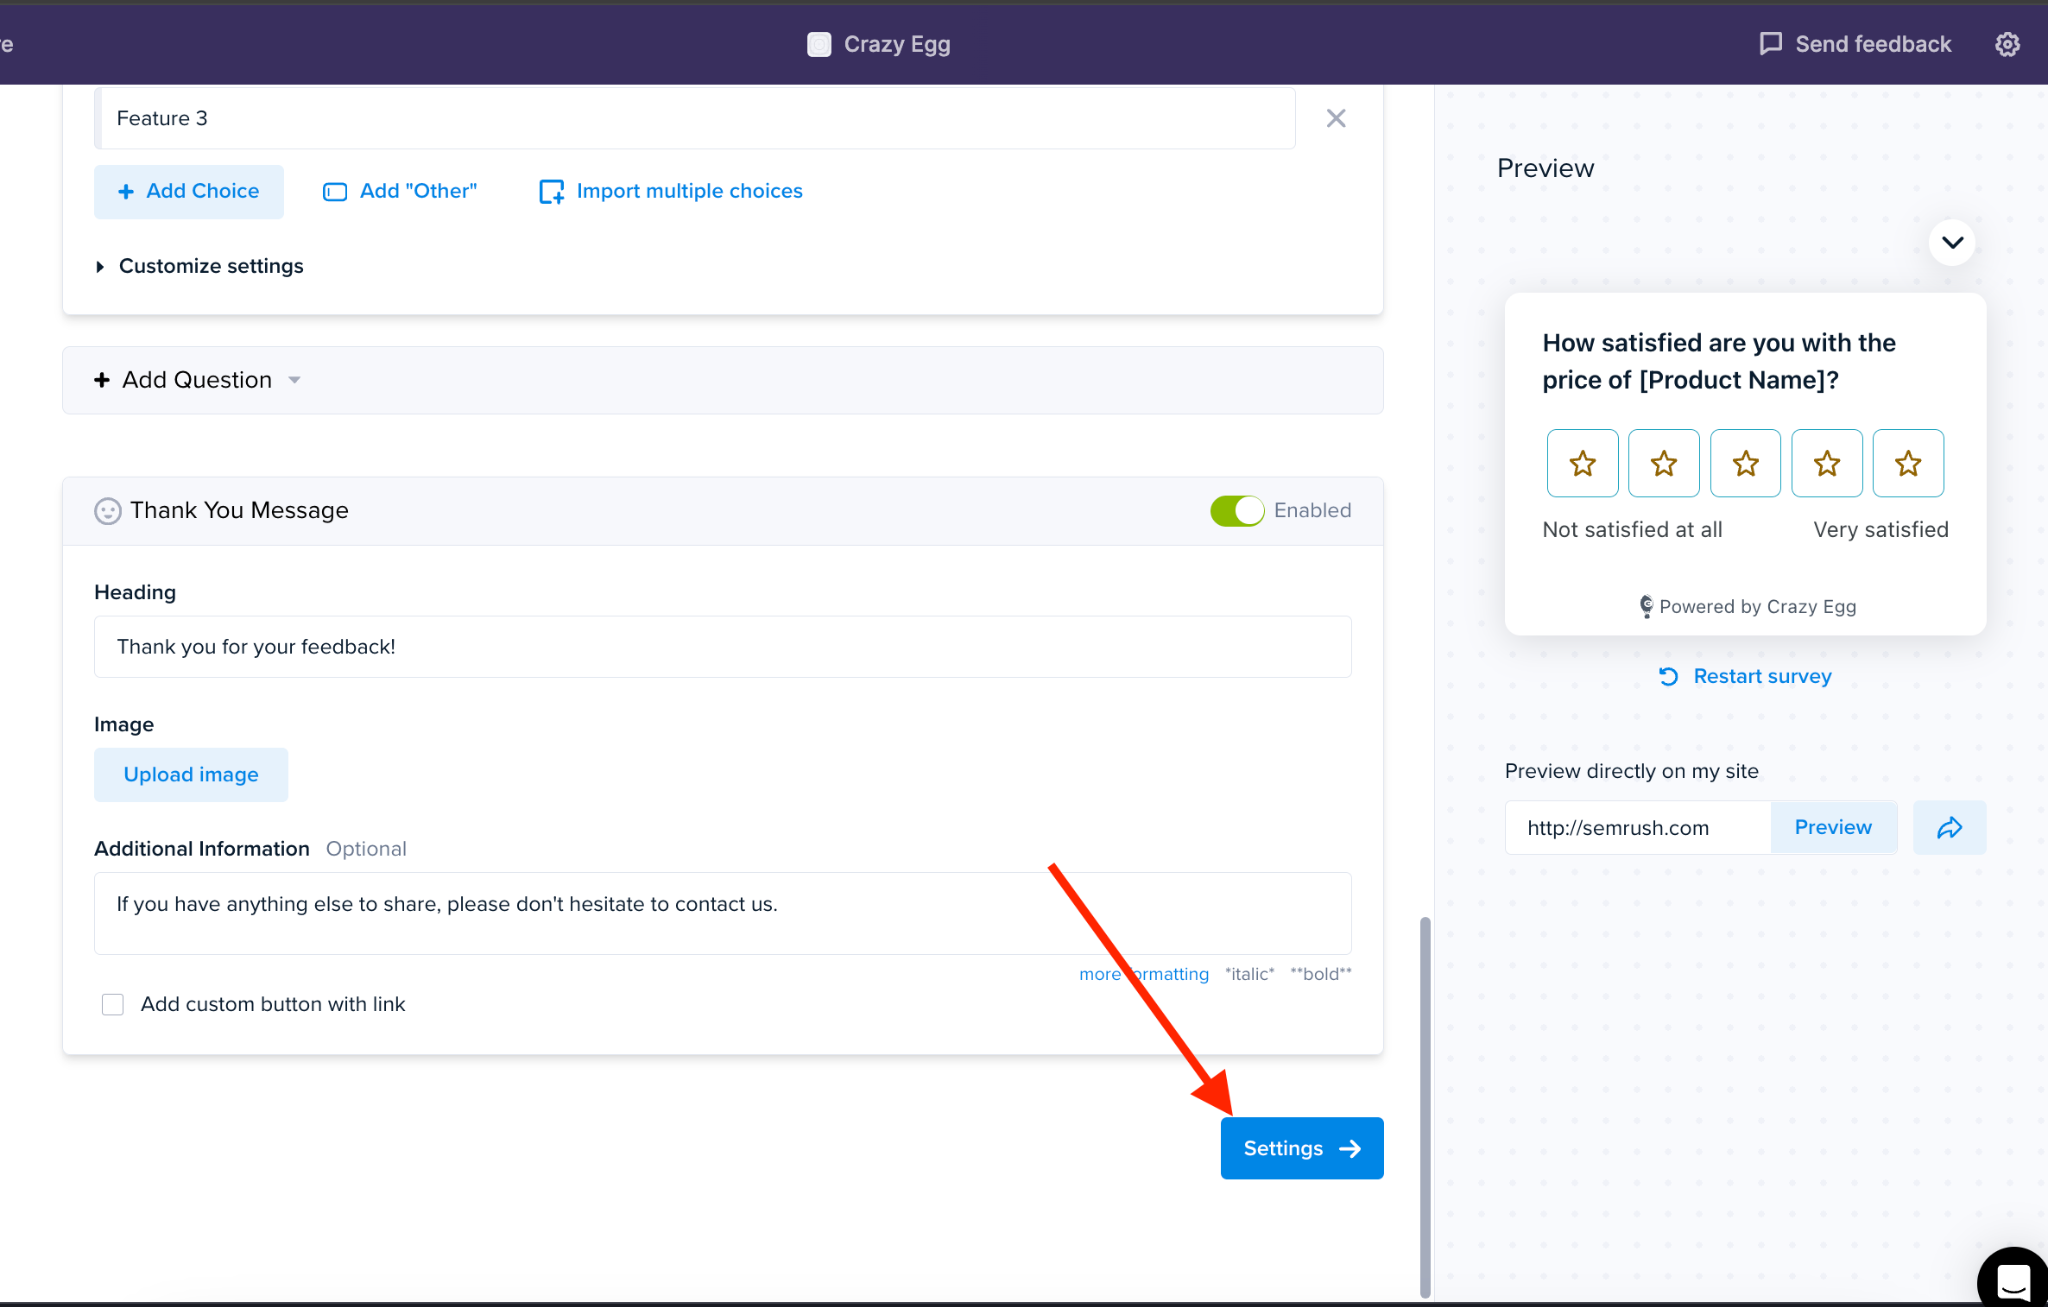Viewport: 2048px width, 1307px height.
Task: Disable the Thank You Message toggle
Action: [x=1237, y=510]
